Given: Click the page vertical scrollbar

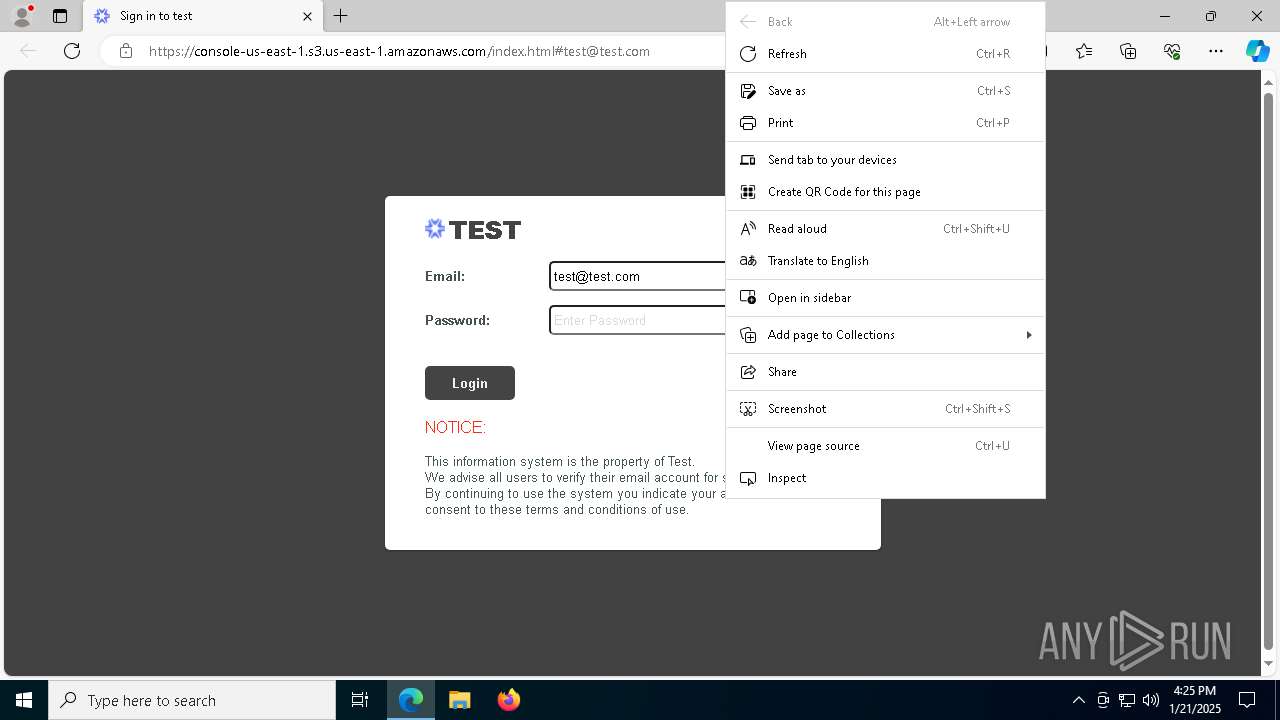Looking at the screenshot, I should pos(1269,370).
